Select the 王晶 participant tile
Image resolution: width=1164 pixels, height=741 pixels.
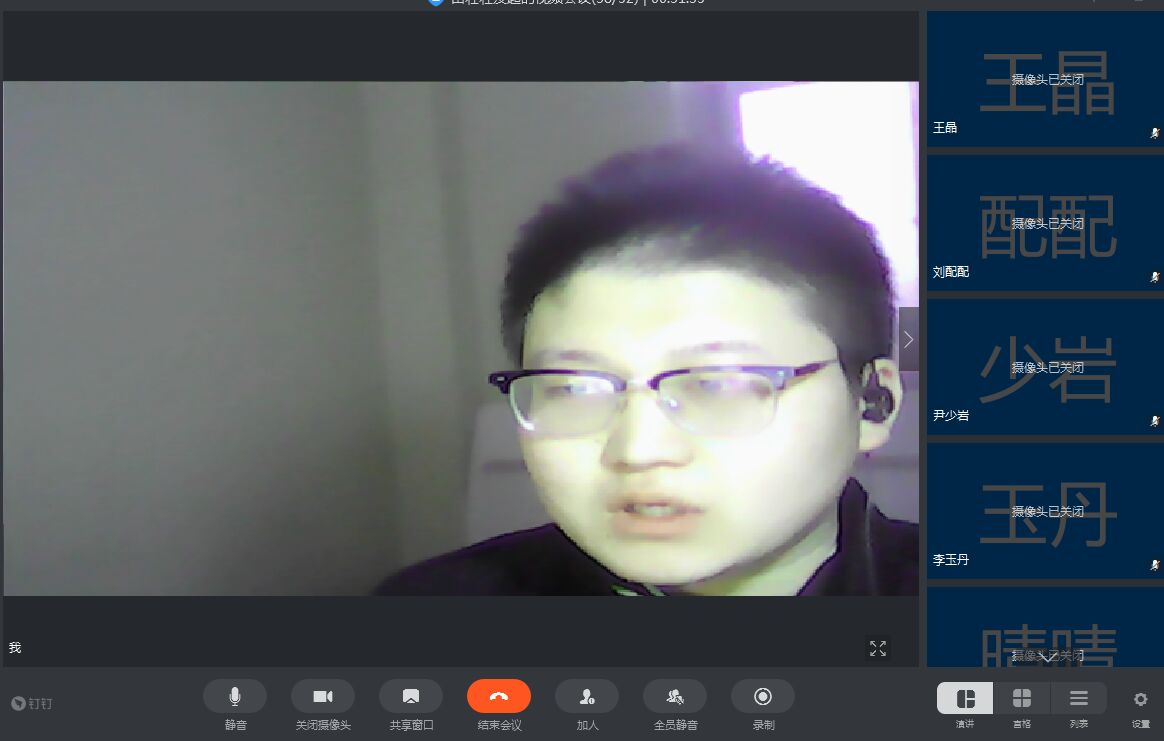click(1045, 79)
